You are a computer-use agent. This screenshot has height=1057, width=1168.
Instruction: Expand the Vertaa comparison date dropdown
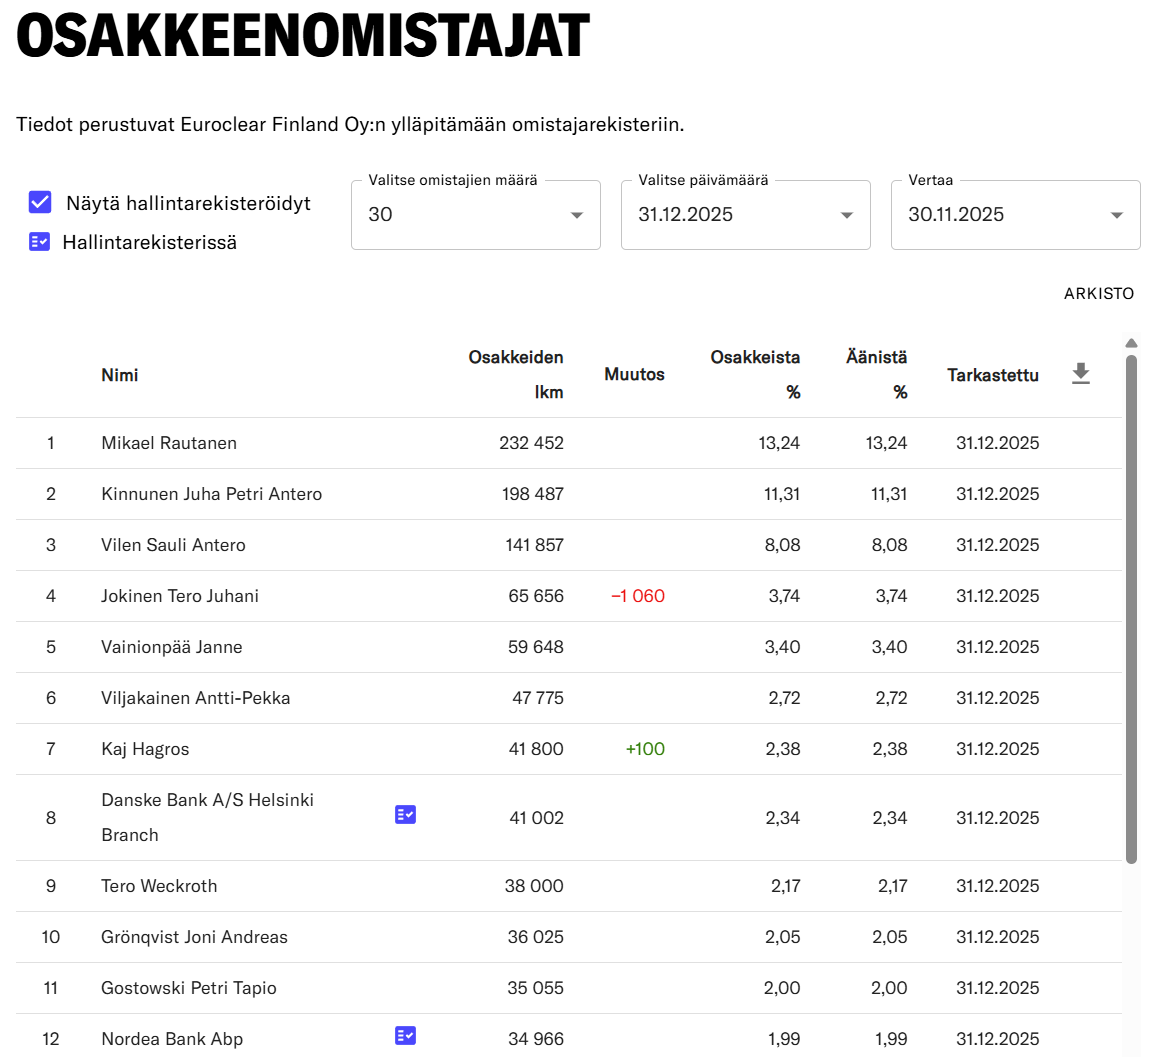pyautogui.click(x=1015, y=215)
